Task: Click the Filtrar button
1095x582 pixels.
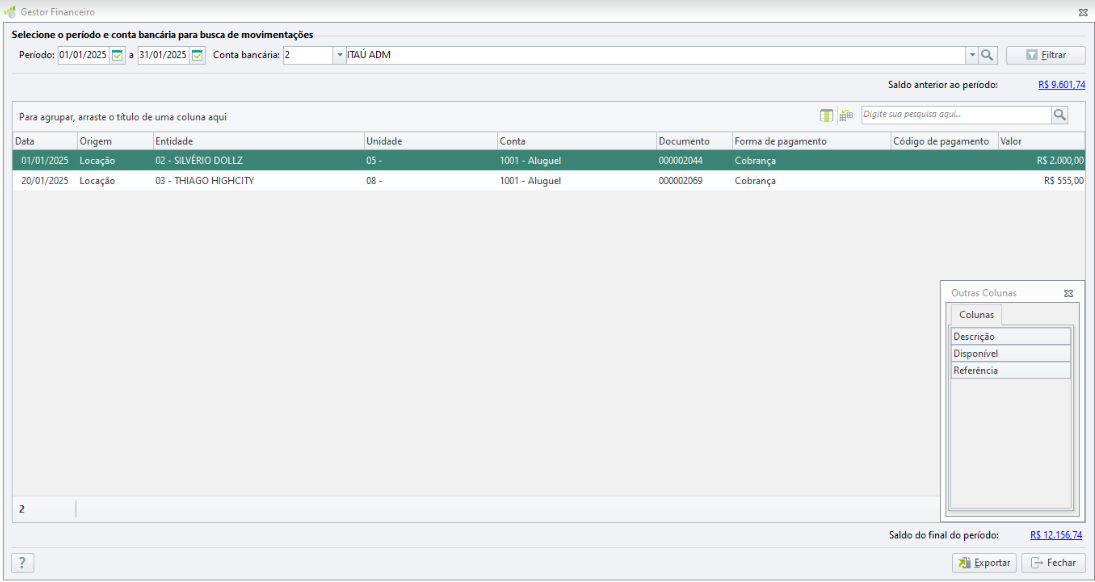Action: tap(1045, 55)
